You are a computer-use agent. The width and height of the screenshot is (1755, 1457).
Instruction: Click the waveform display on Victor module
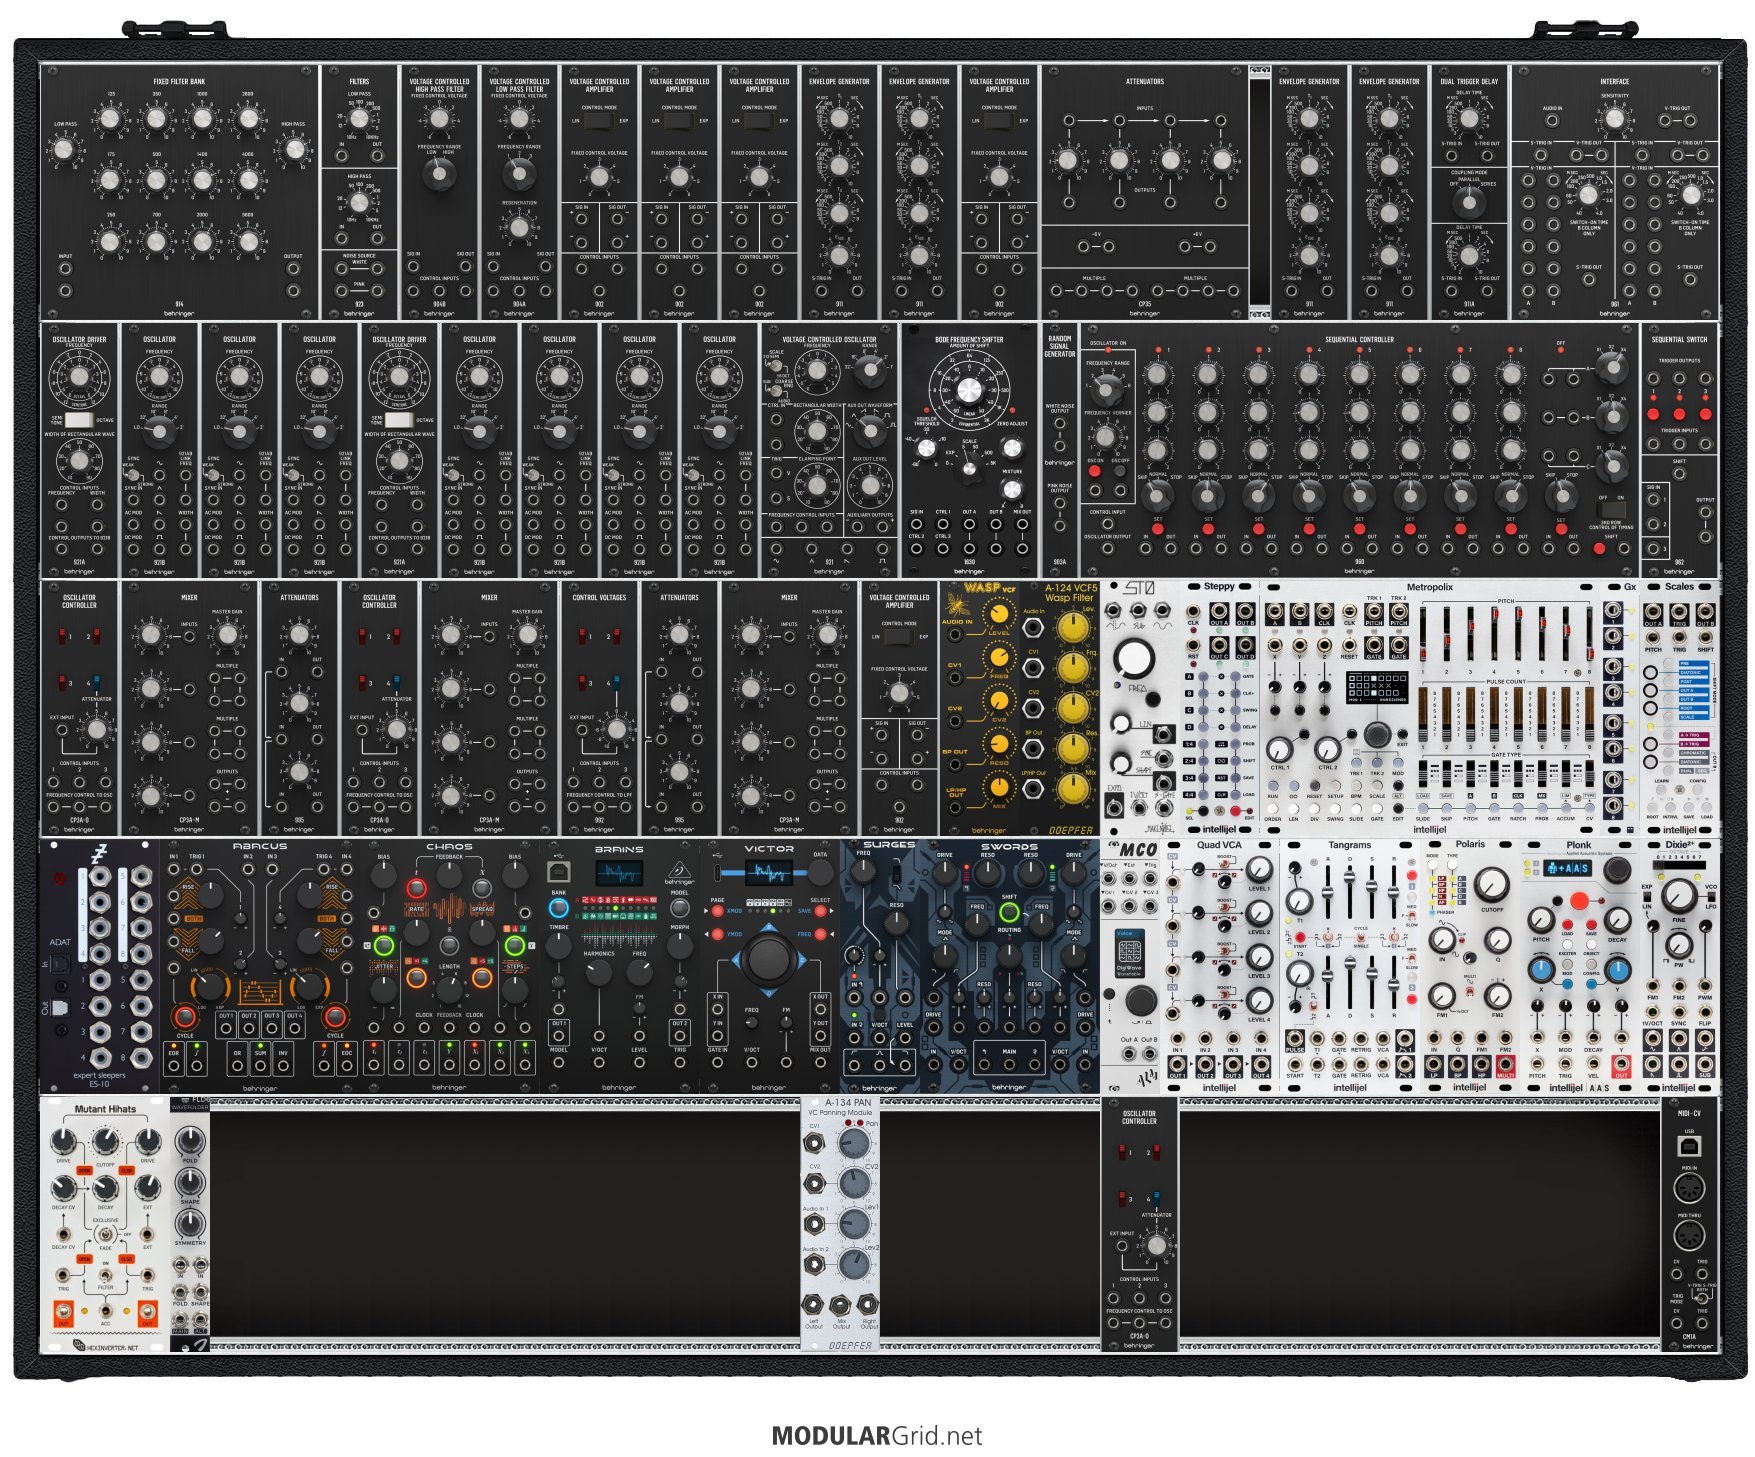click(x=769, y=873)
